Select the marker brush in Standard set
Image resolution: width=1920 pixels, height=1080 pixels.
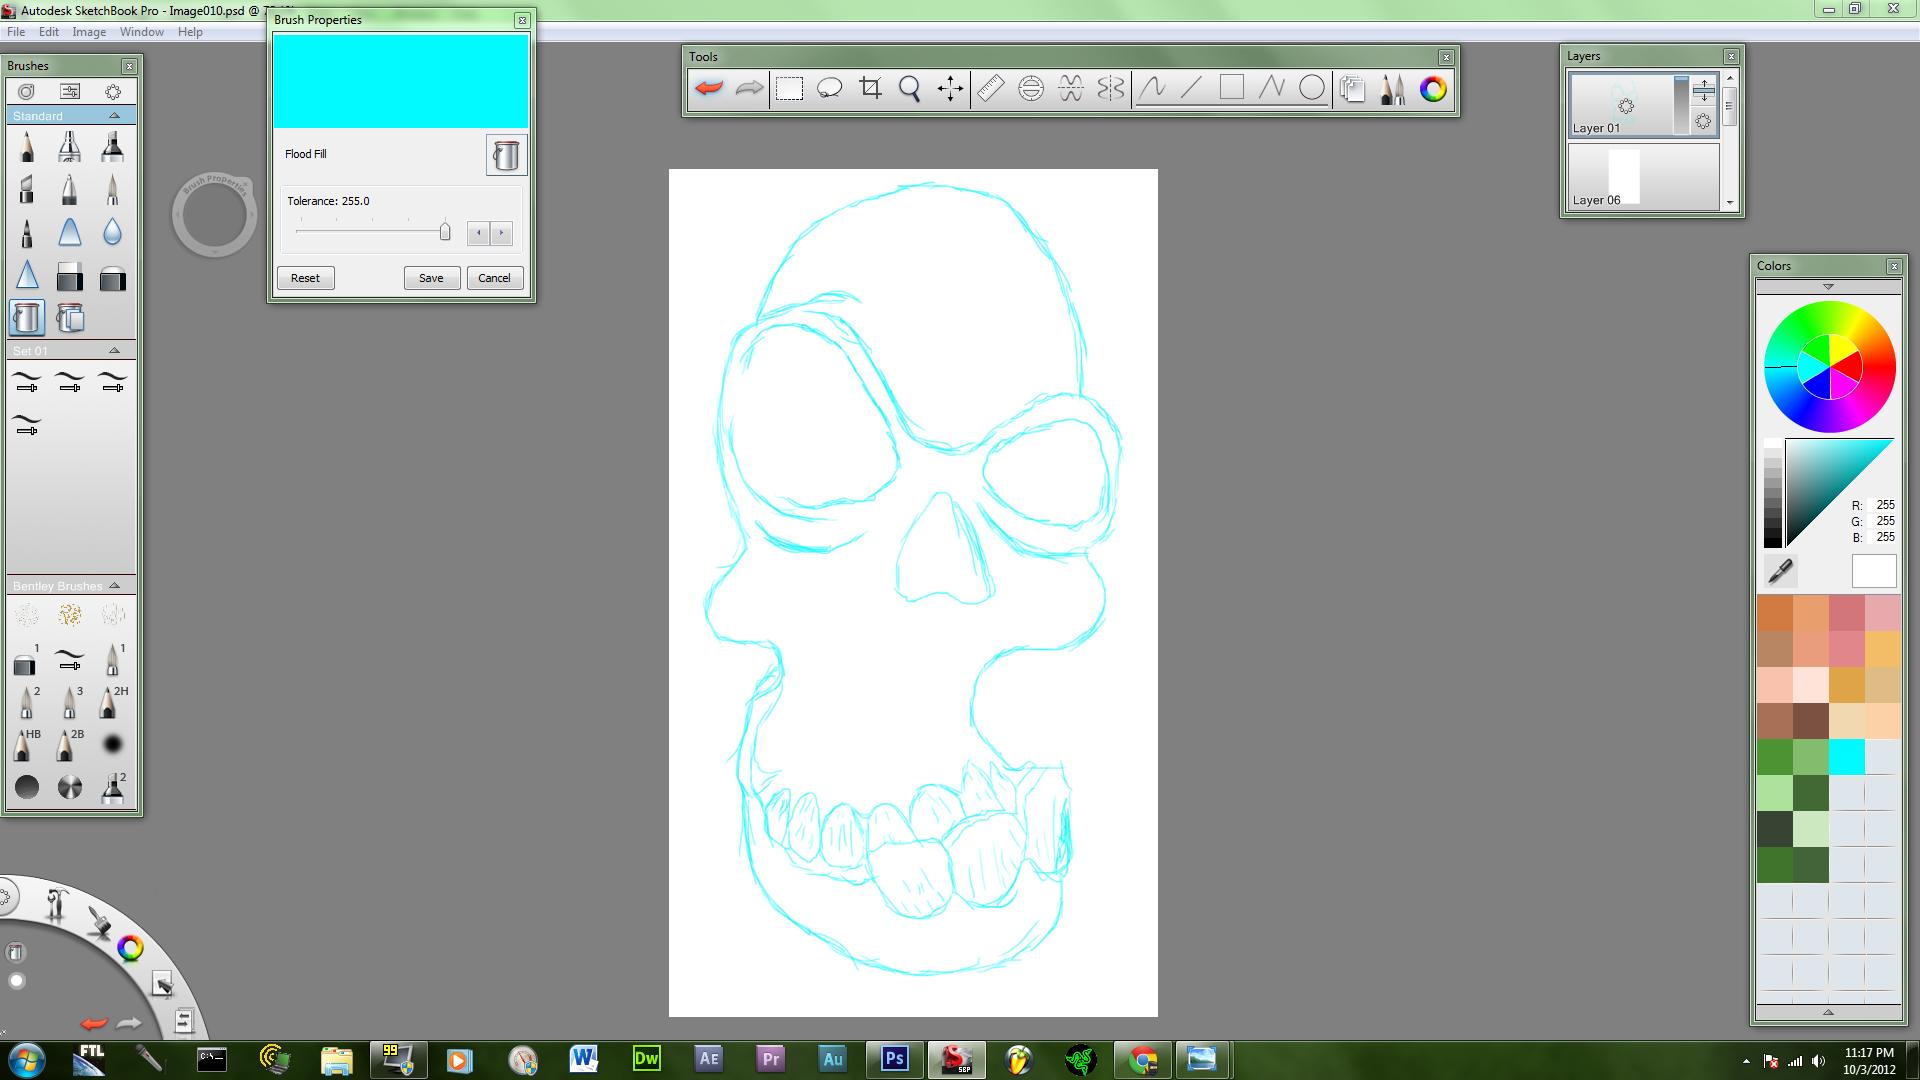[112, 147]
